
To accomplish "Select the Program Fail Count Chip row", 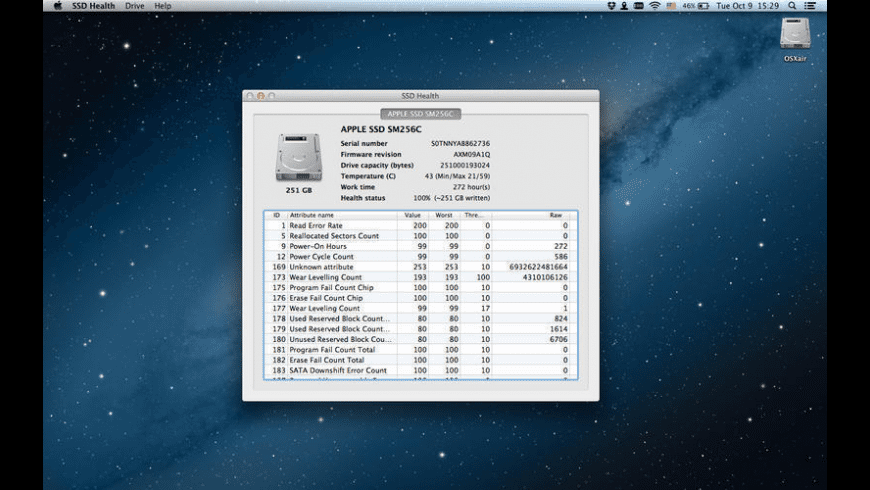I will coord(421,288).
